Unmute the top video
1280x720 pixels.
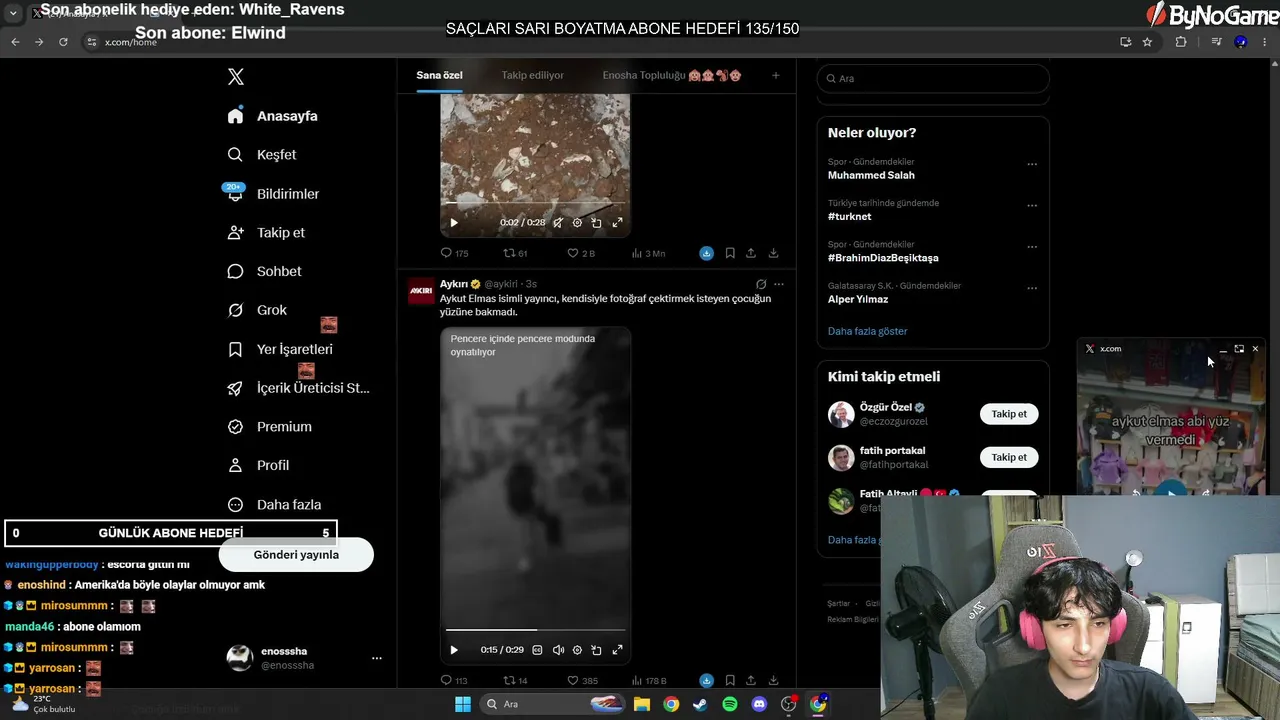pyautogui.click(x=558, y=223)
